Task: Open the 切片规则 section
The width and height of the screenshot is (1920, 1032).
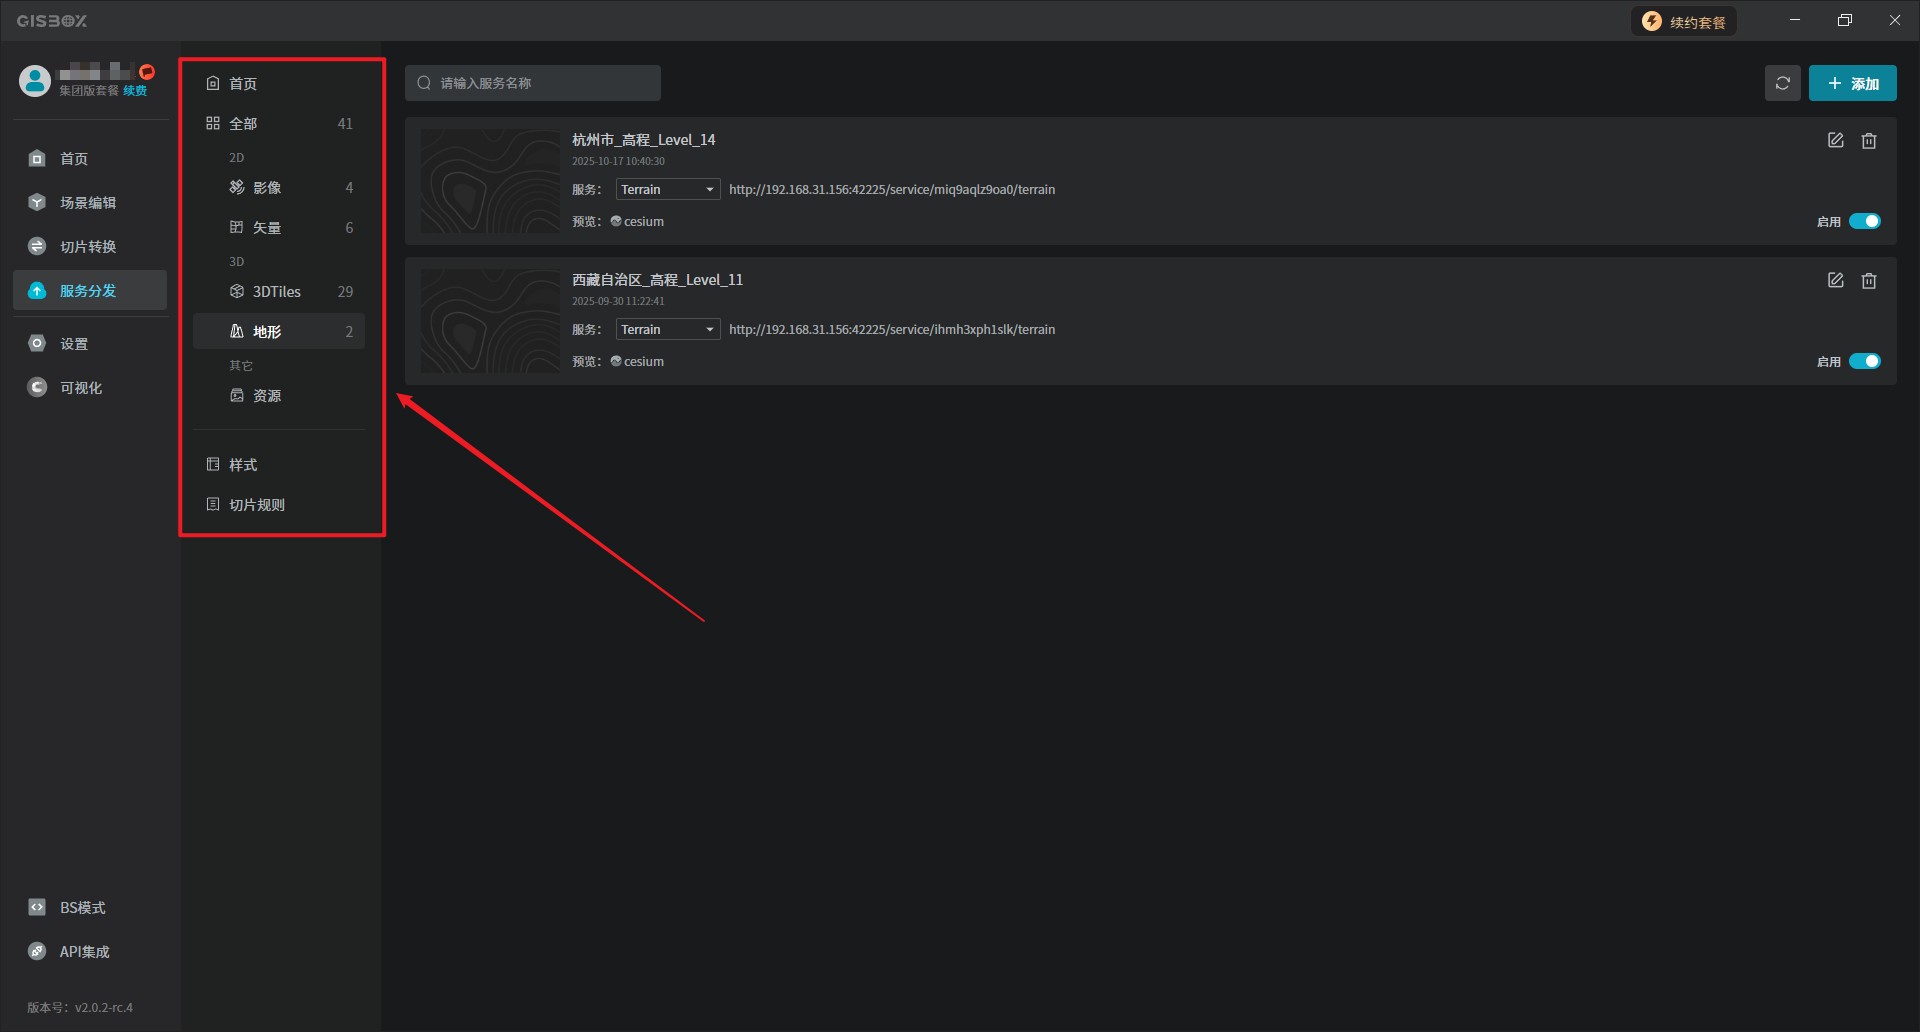Action: pyautogui.click(x=257, y=505)
